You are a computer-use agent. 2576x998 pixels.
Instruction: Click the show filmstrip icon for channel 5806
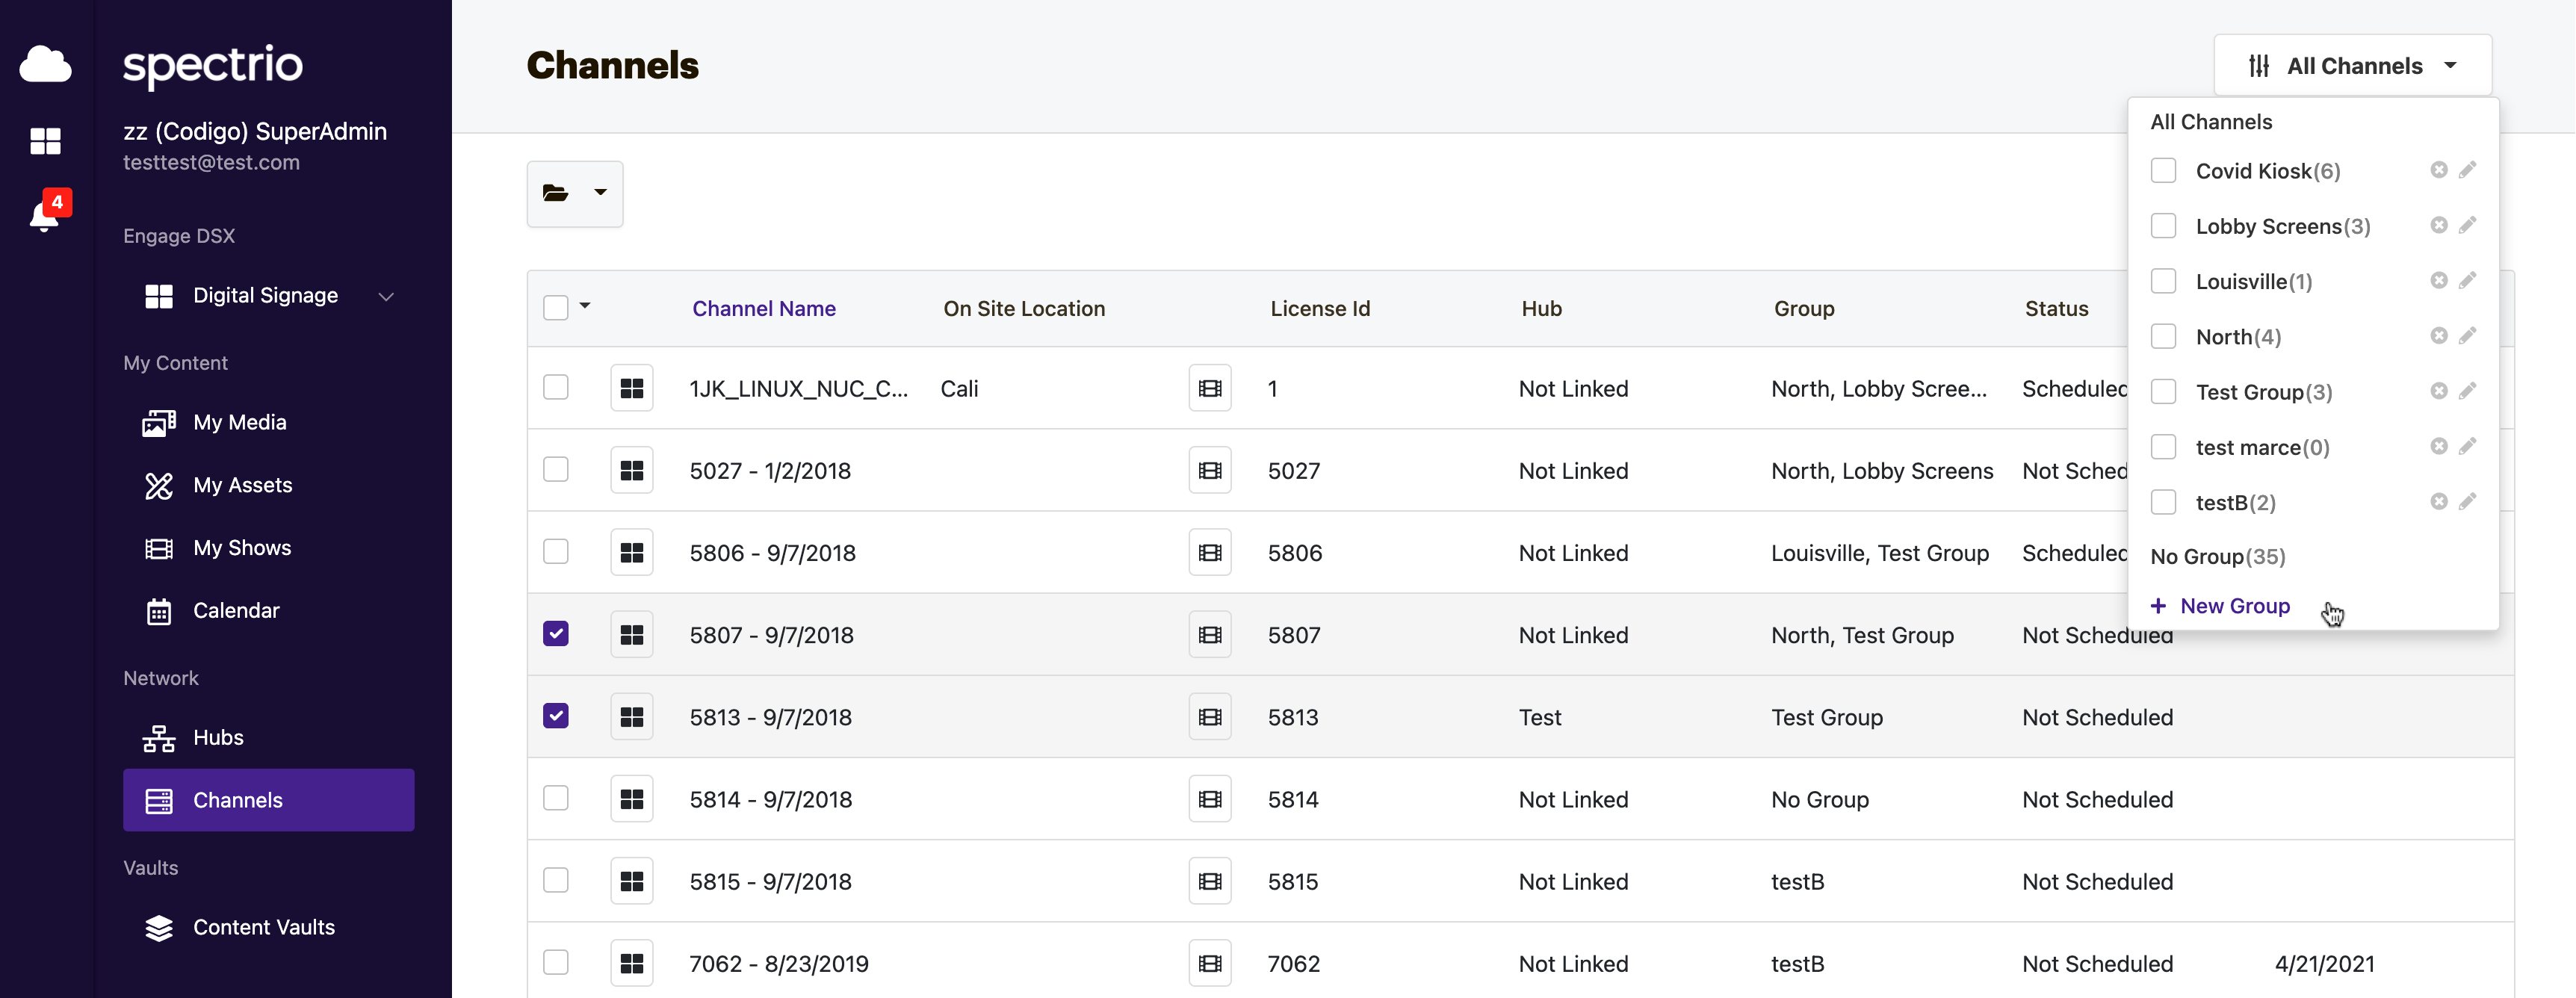coord(1210,552)
